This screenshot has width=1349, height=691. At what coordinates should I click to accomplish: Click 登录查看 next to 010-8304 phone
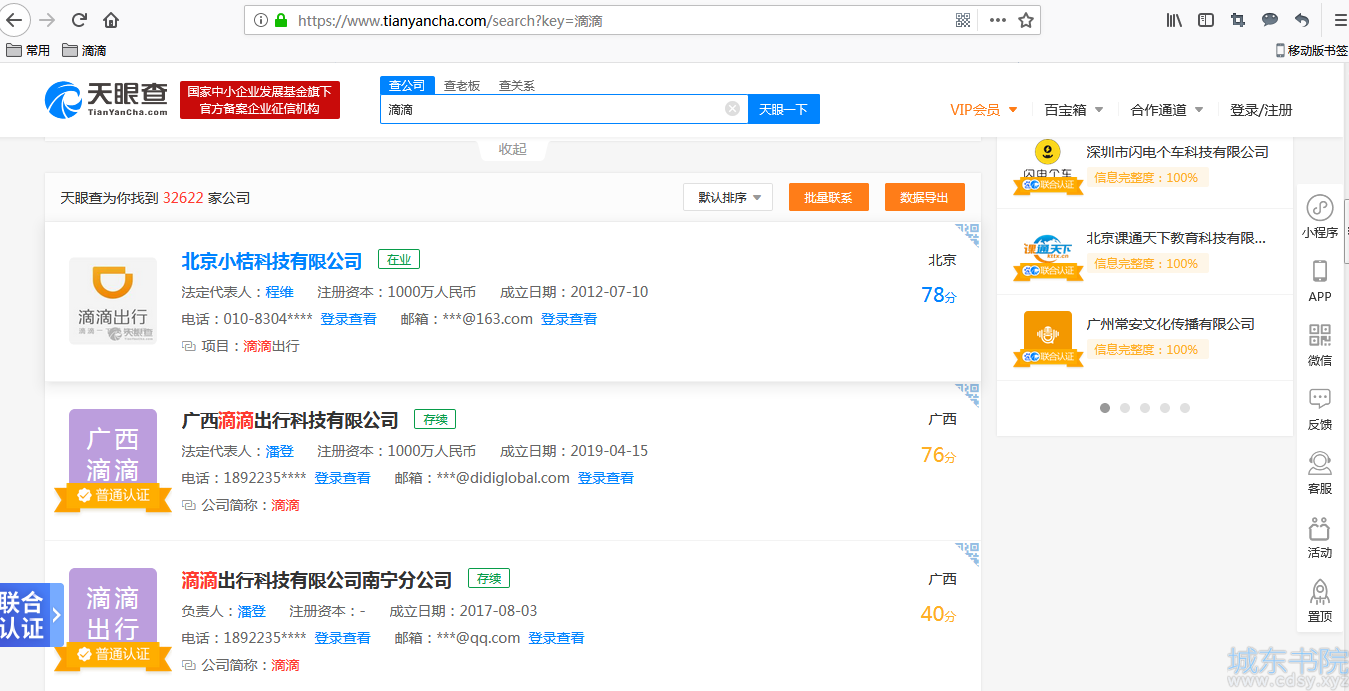348,319
